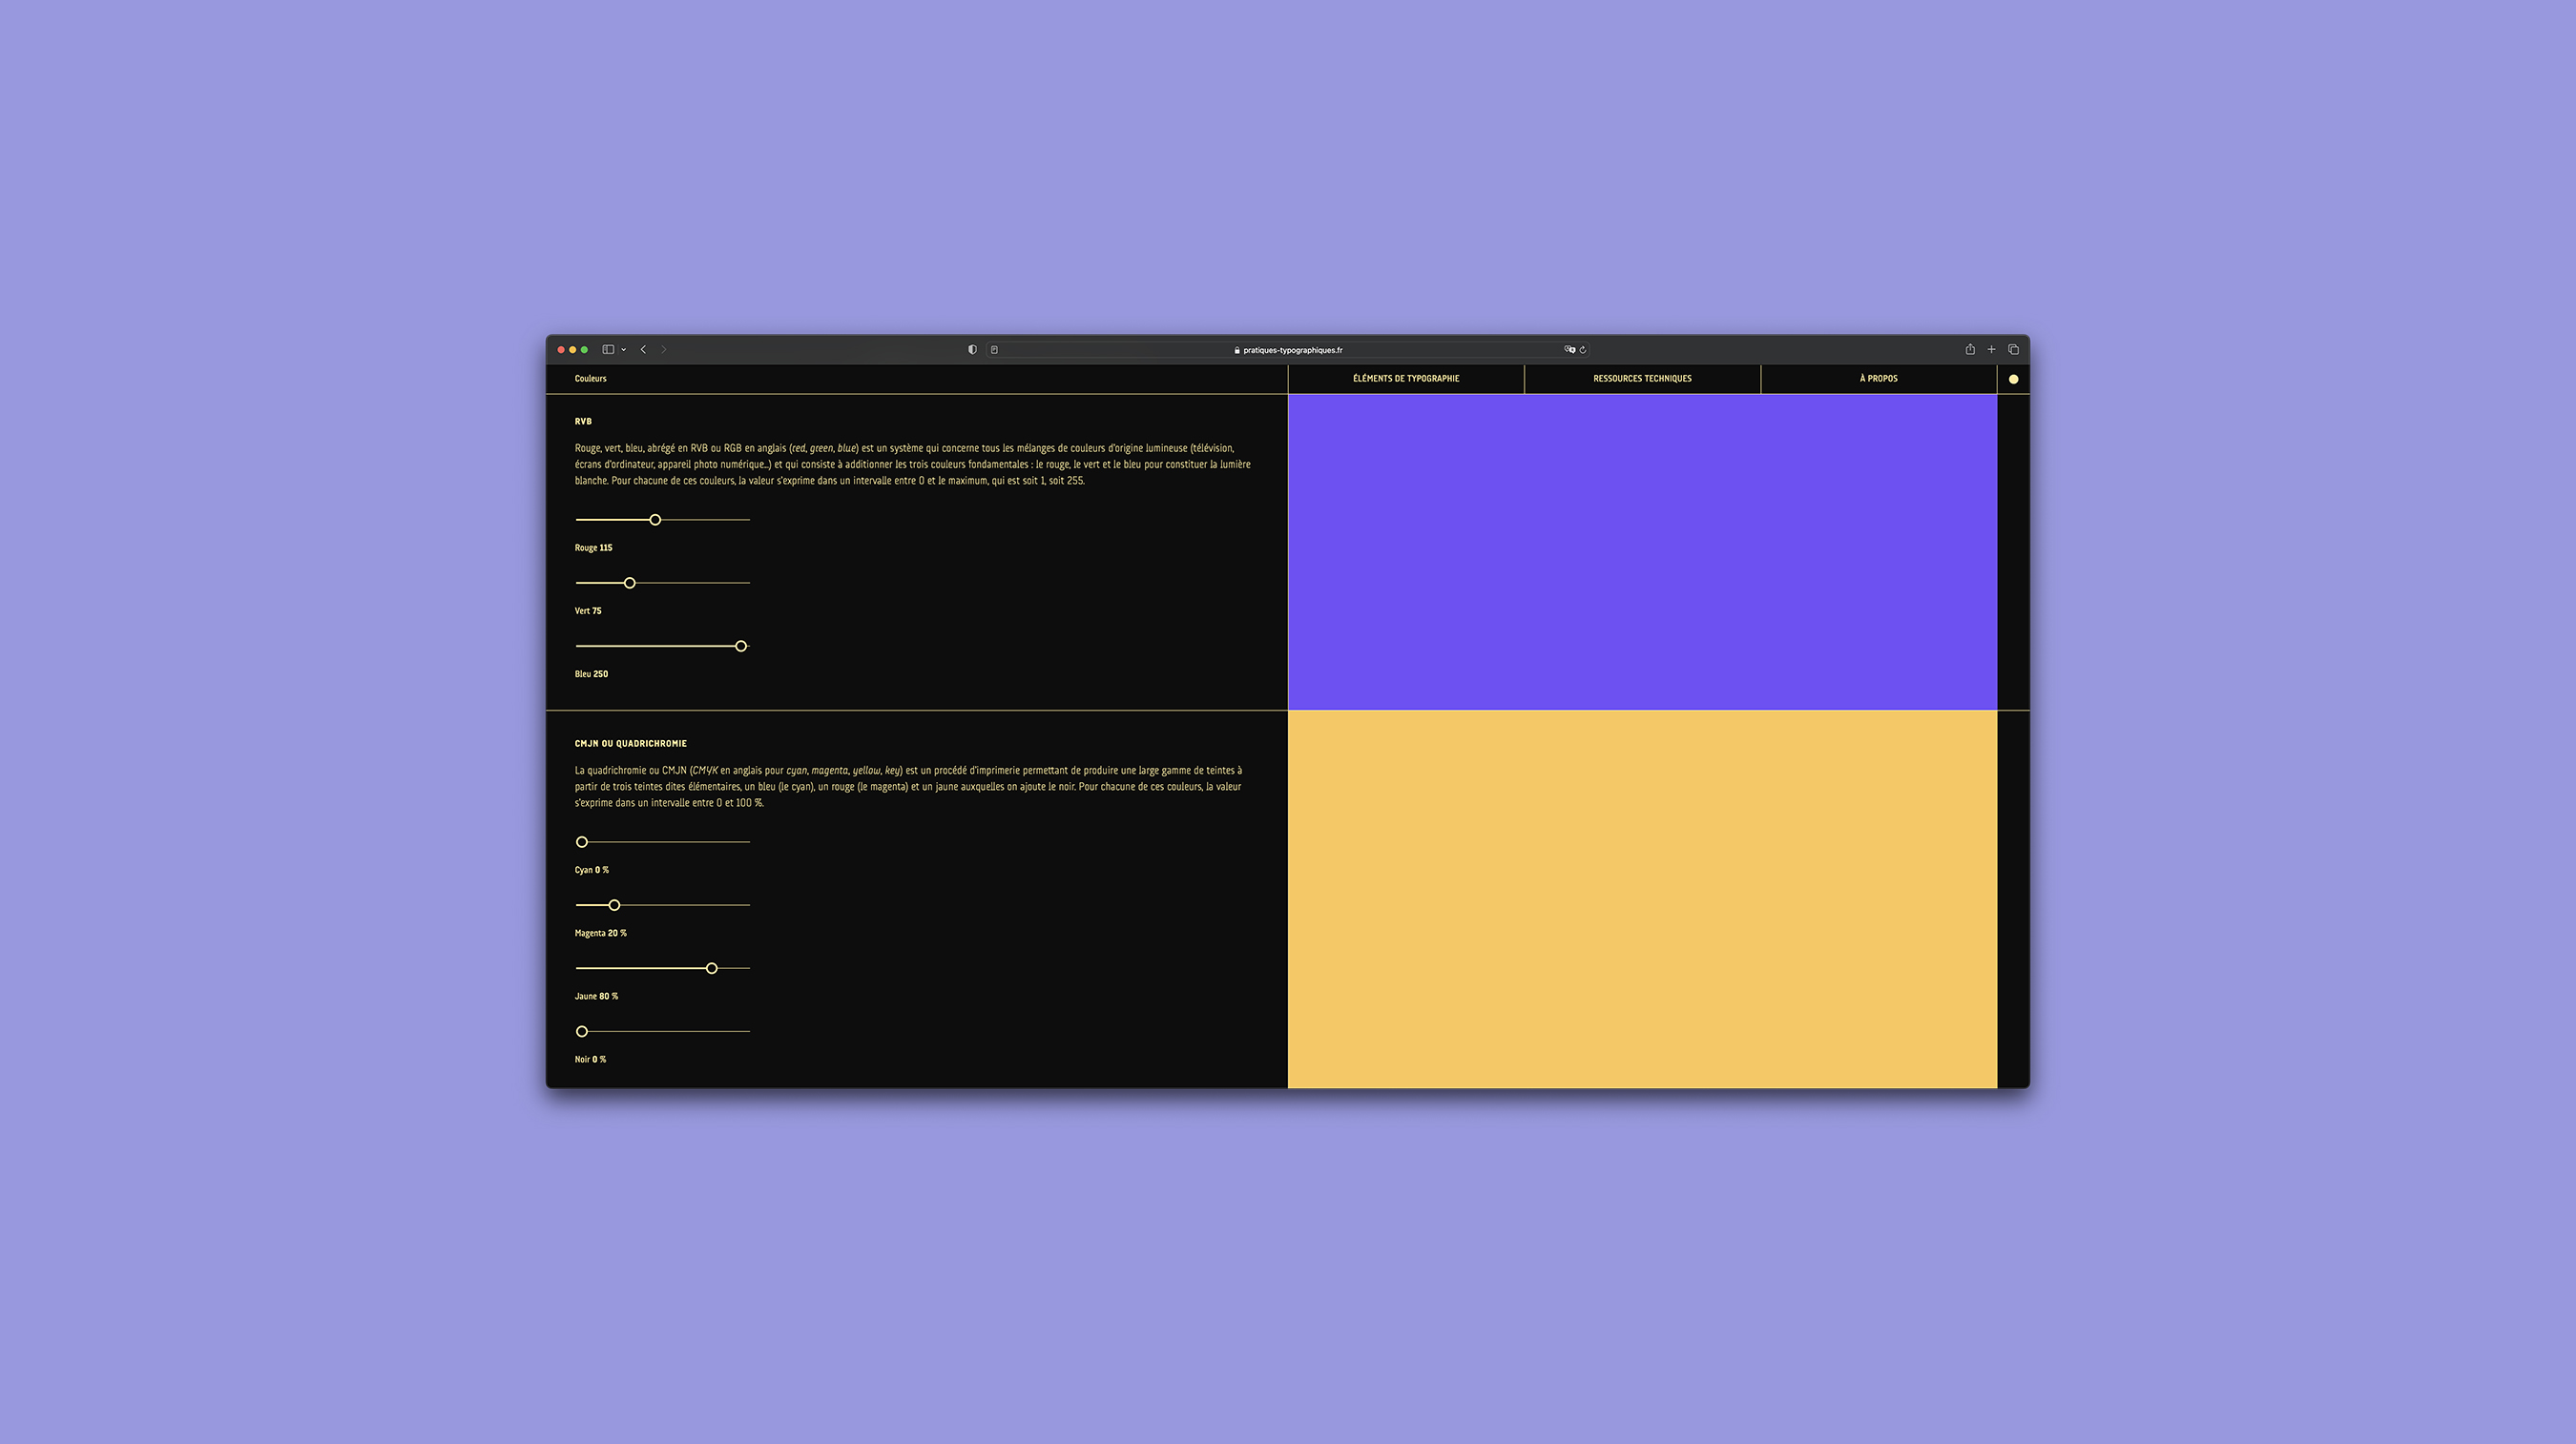Adjust the Noir 0 % slider handle
2576x1444 pixels.
(x=582, y=1031)
